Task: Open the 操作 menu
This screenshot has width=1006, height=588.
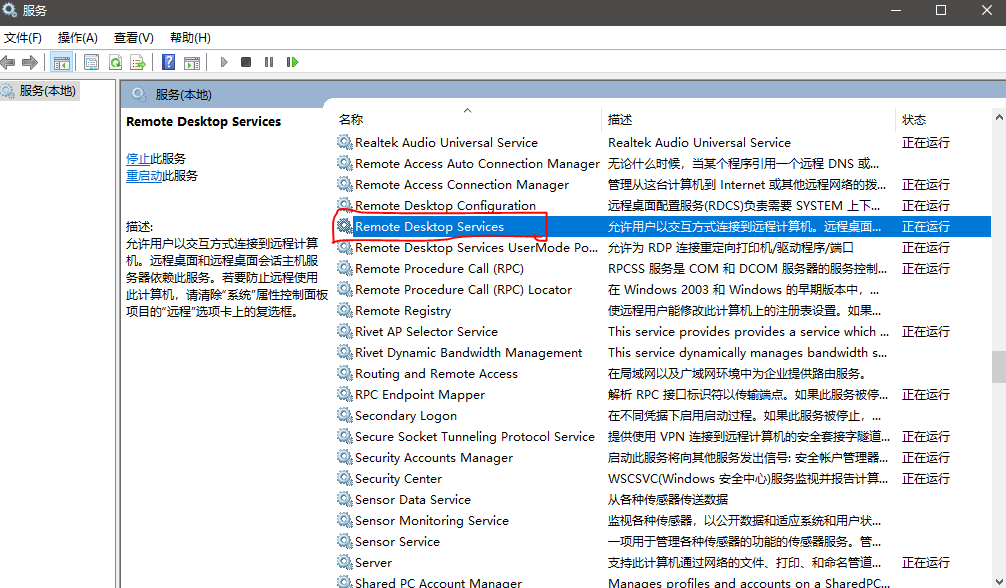Action: tap(77, 38)
